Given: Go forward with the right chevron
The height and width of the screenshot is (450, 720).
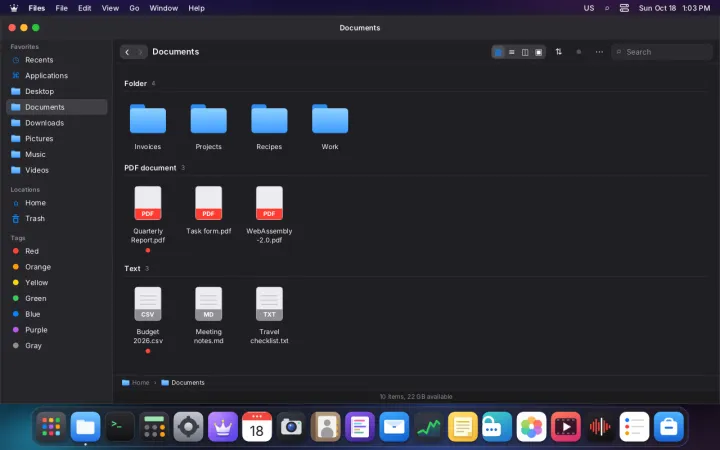Looking at the screenshot, I should tap(141, 52).
